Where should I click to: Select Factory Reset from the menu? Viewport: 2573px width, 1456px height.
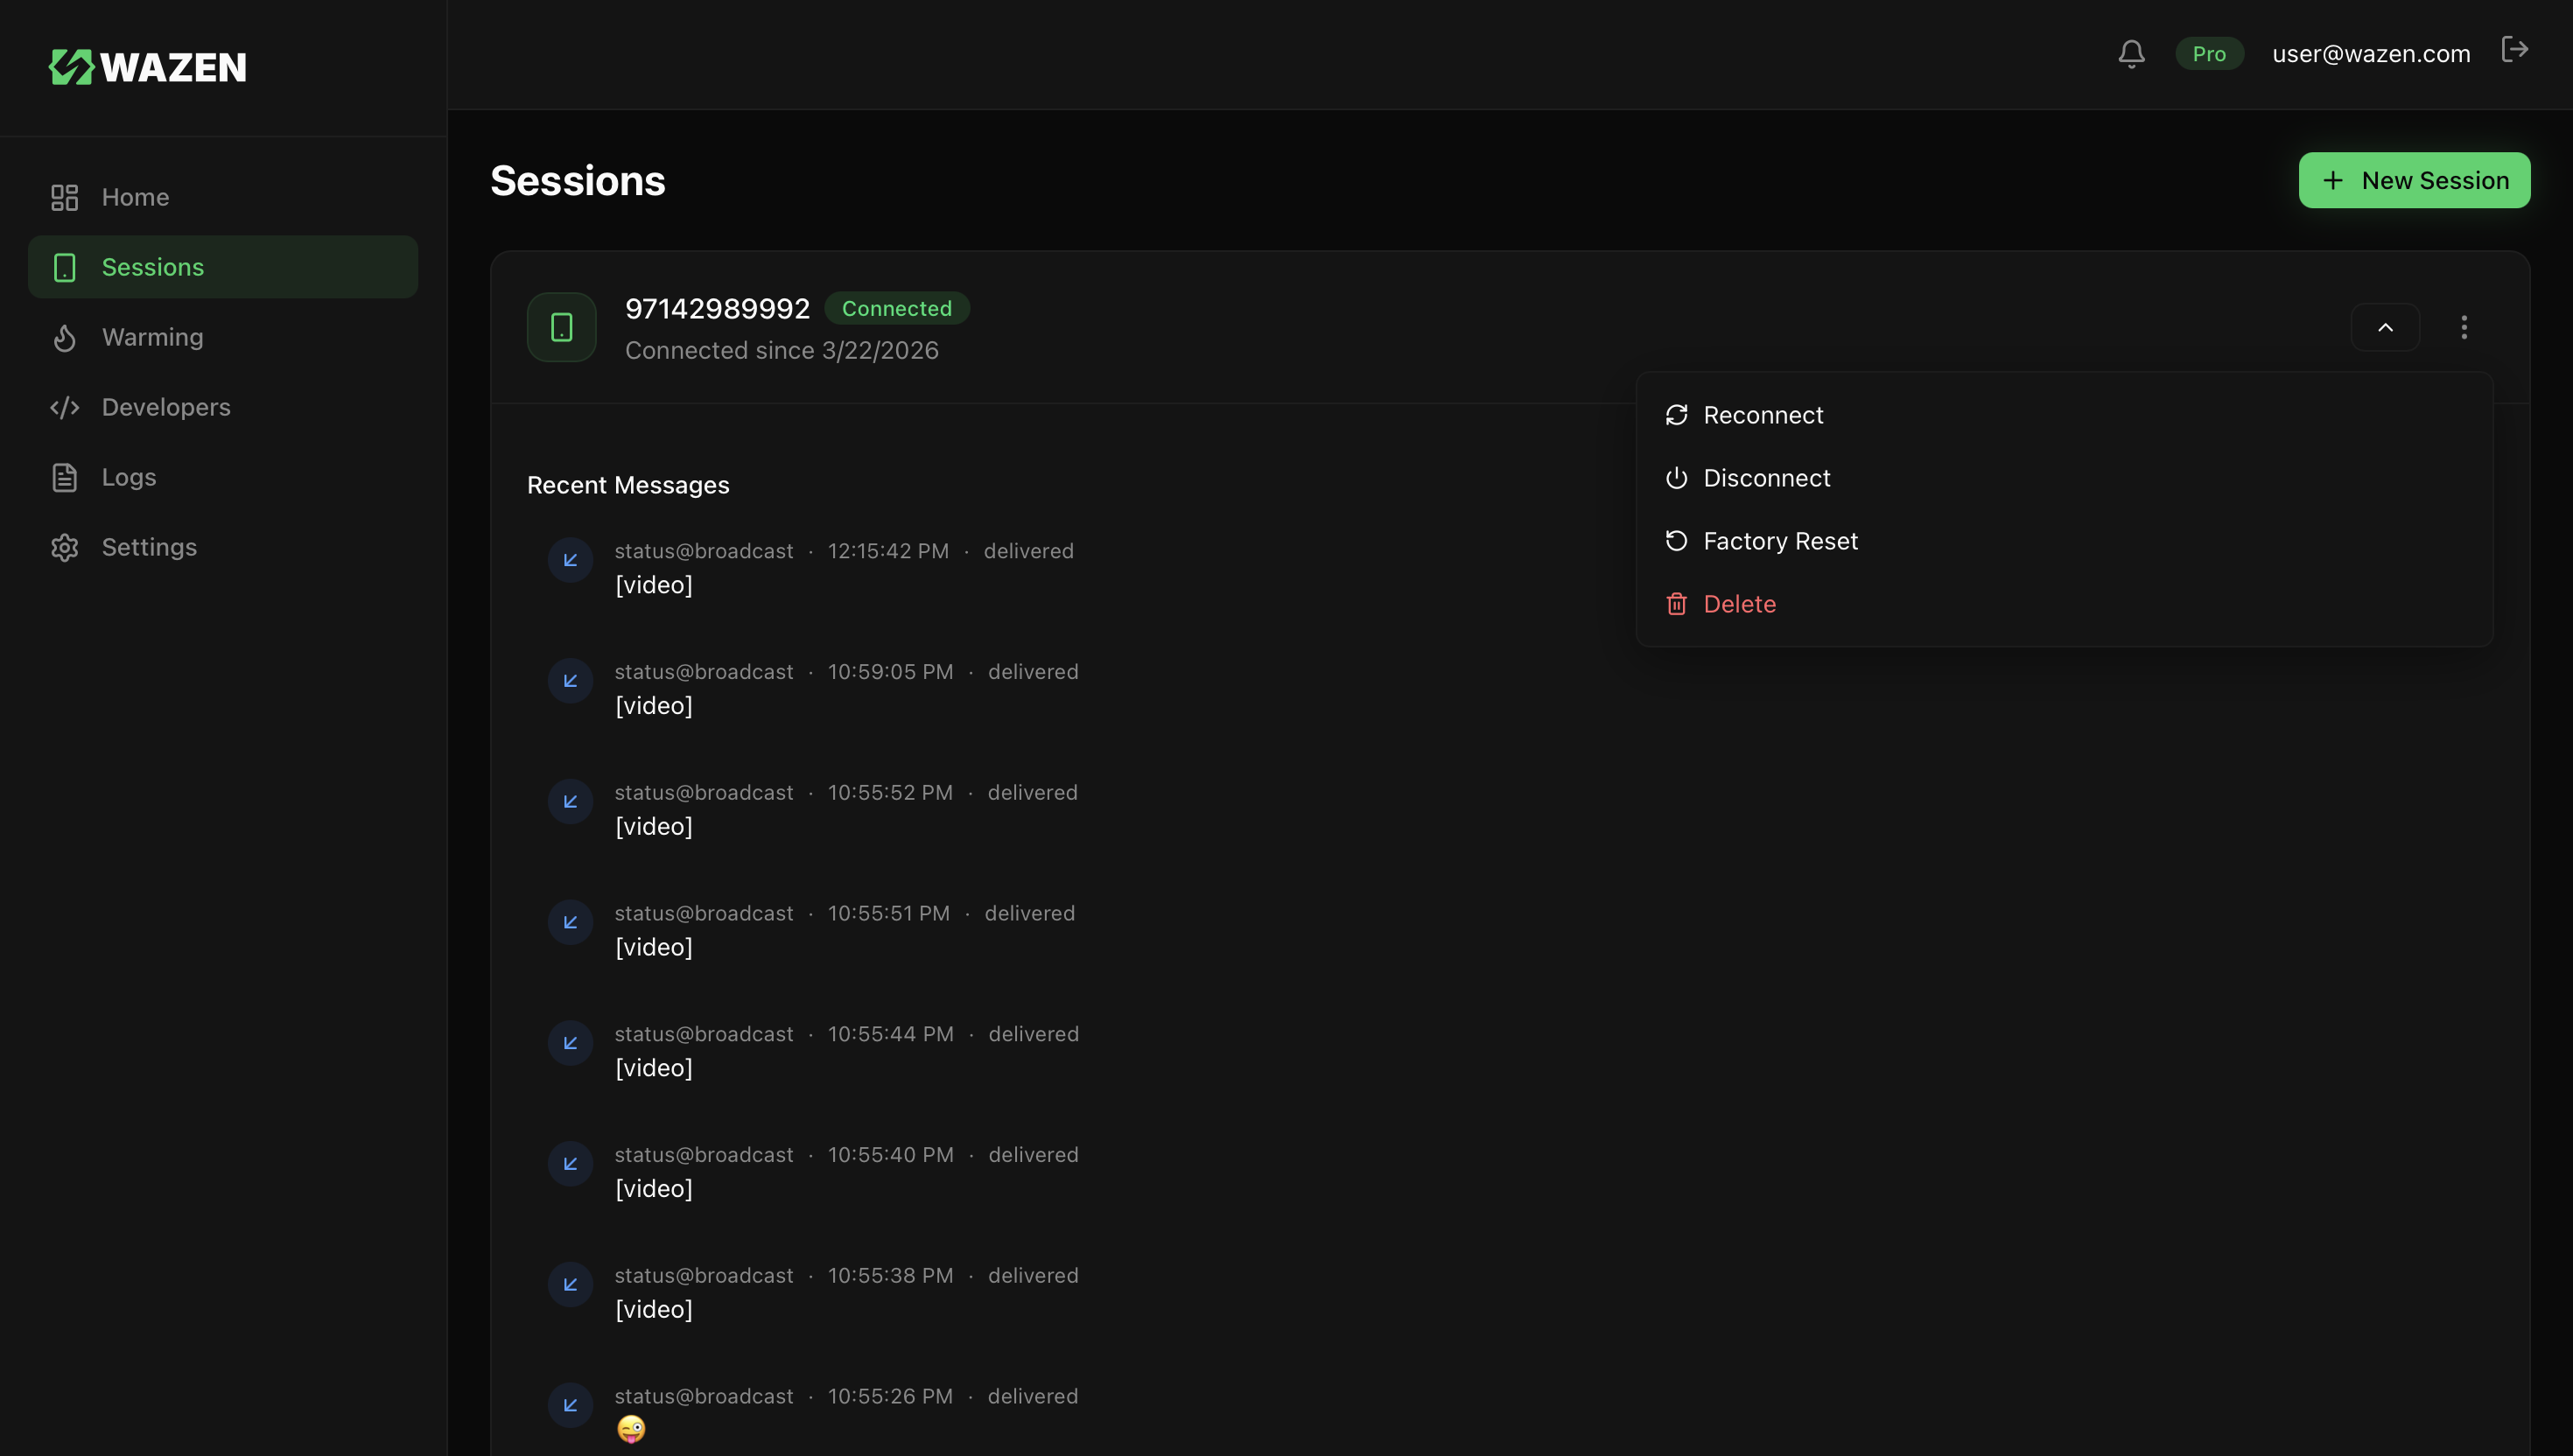1780,541
